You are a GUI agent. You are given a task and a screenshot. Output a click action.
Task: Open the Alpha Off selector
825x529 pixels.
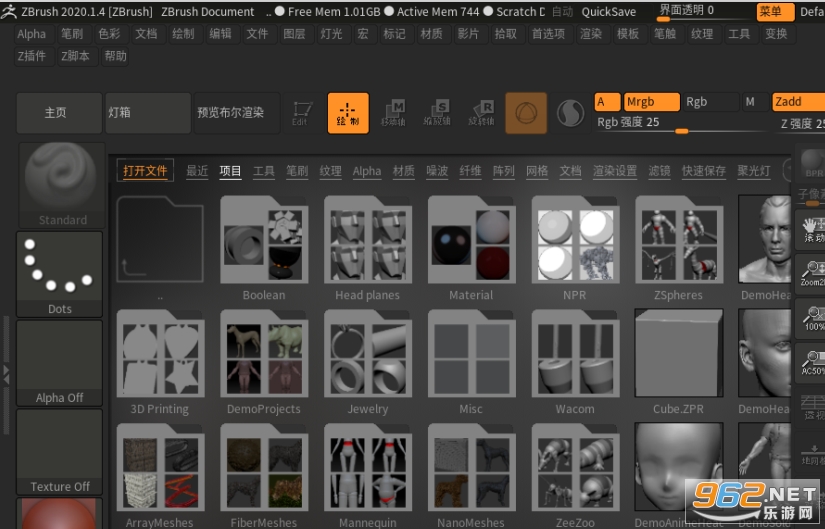(59, 363)
